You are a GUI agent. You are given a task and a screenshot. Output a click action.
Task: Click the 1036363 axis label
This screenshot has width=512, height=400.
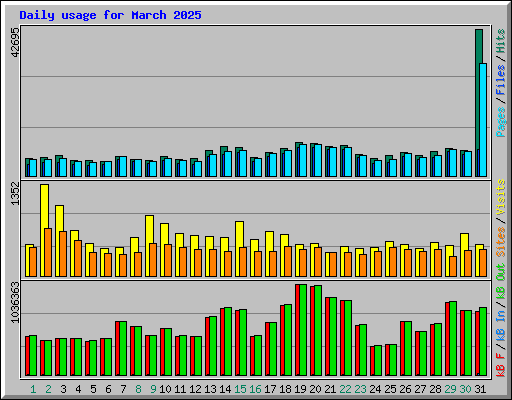pyautogui.click(x=15, y=303)
